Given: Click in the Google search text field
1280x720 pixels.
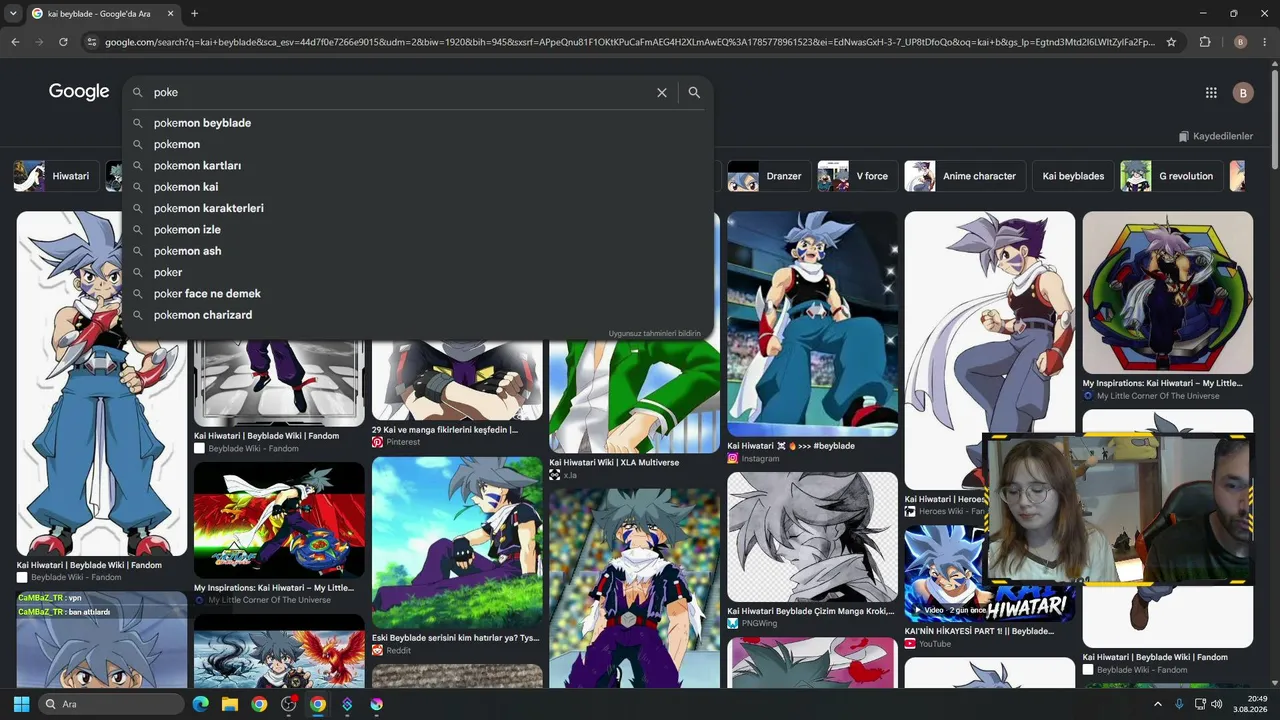Looking at the screenshot, I should (400, 92).
